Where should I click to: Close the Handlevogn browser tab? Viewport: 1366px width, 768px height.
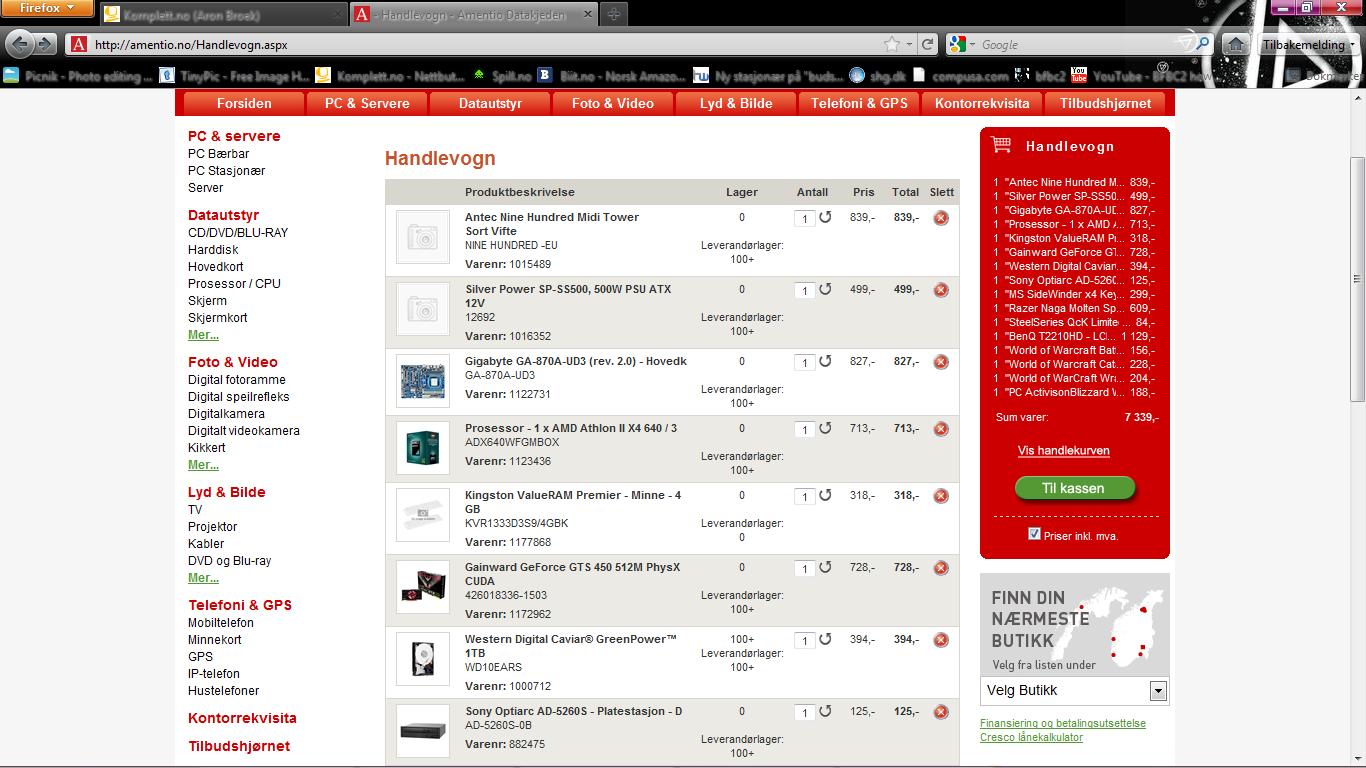(587, 15)
